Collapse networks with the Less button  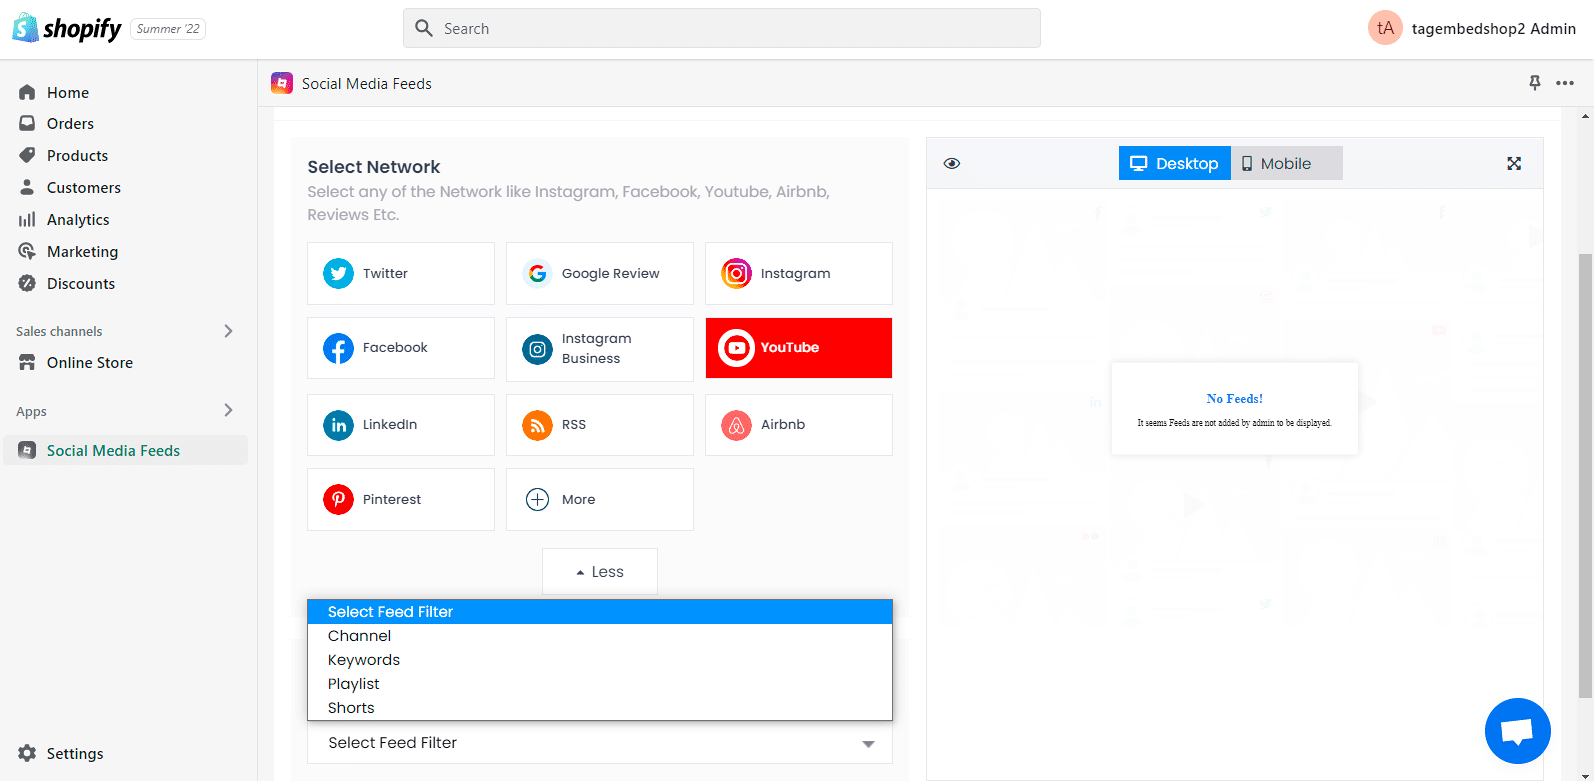pos(599,571)
